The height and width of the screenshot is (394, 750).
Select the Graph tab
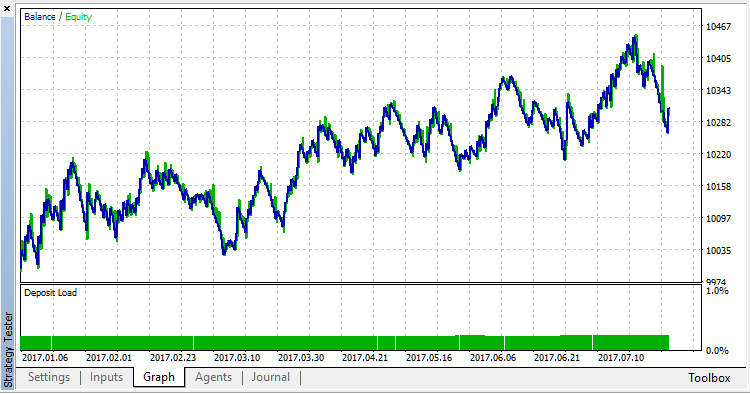coord(159,377)
